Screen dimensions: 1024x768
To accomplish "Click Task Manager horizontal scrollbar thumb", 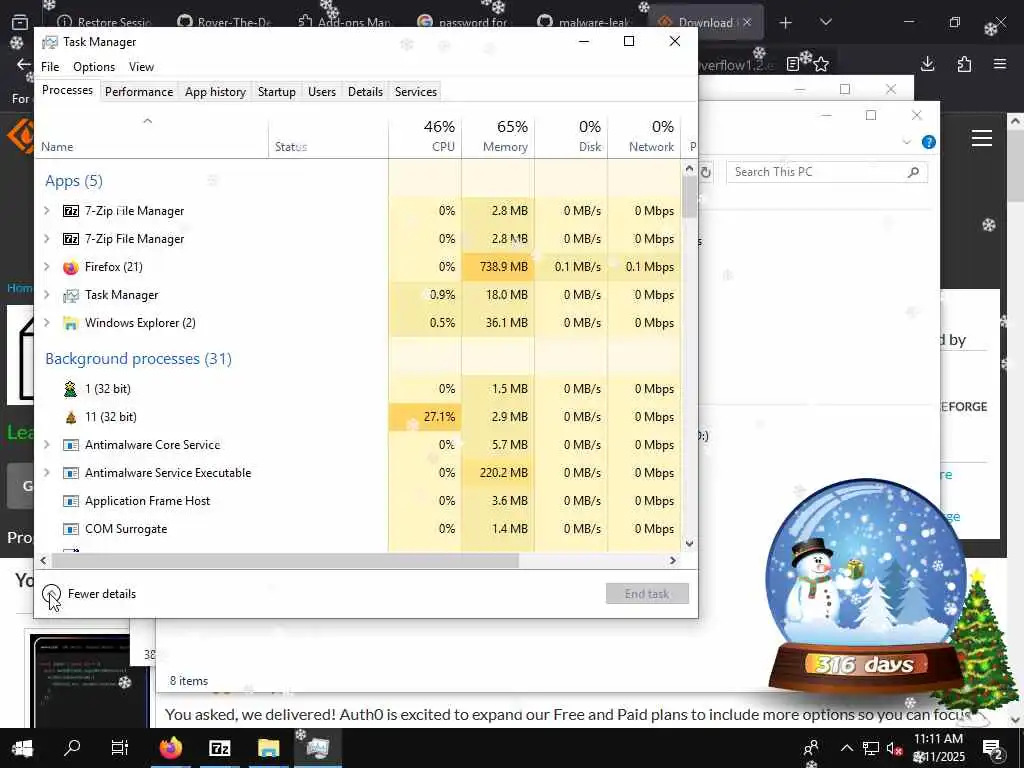I will pos(285,560).
